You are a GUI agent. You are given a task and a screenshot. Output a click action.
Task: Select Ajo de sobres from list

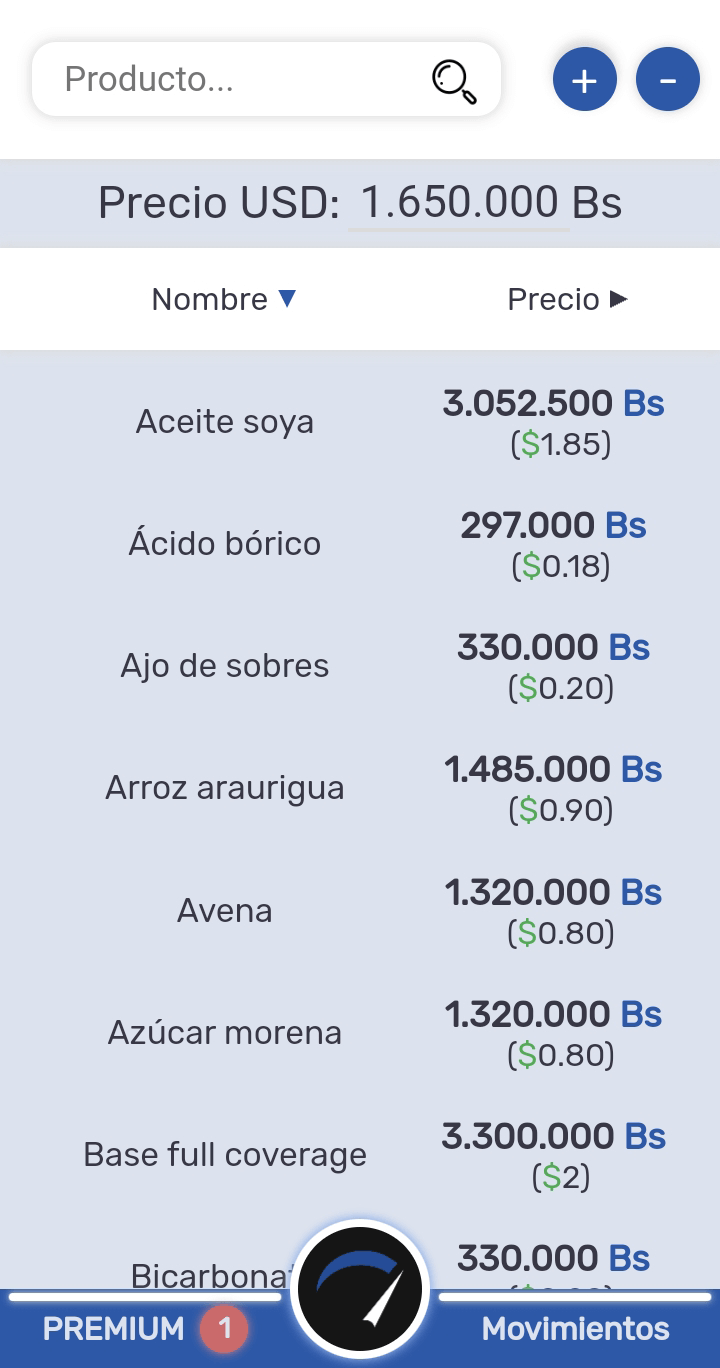tap(225, 666)
